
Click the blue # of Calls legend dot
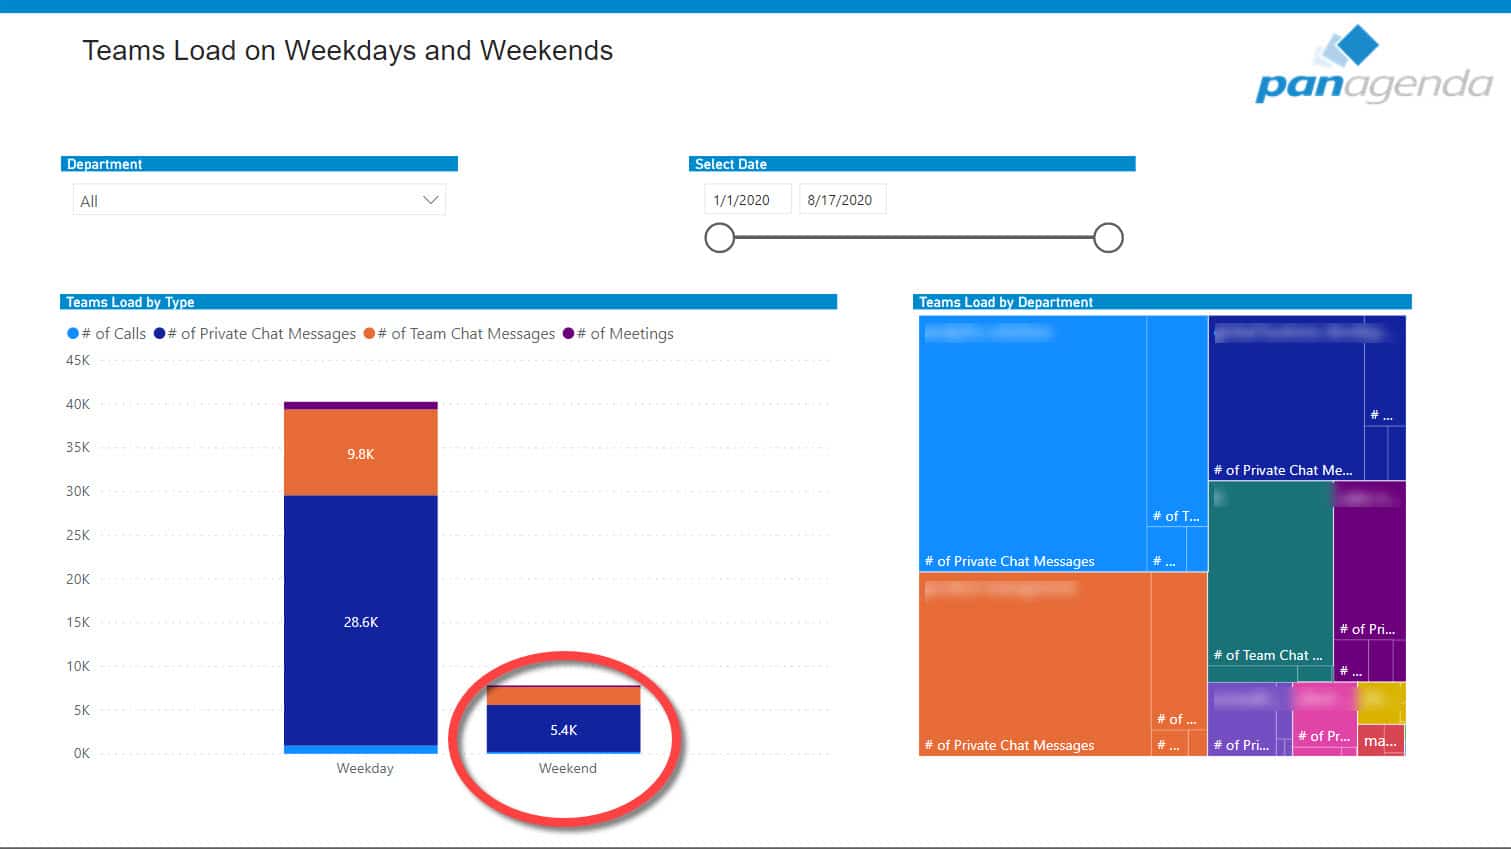coord(73,333)
